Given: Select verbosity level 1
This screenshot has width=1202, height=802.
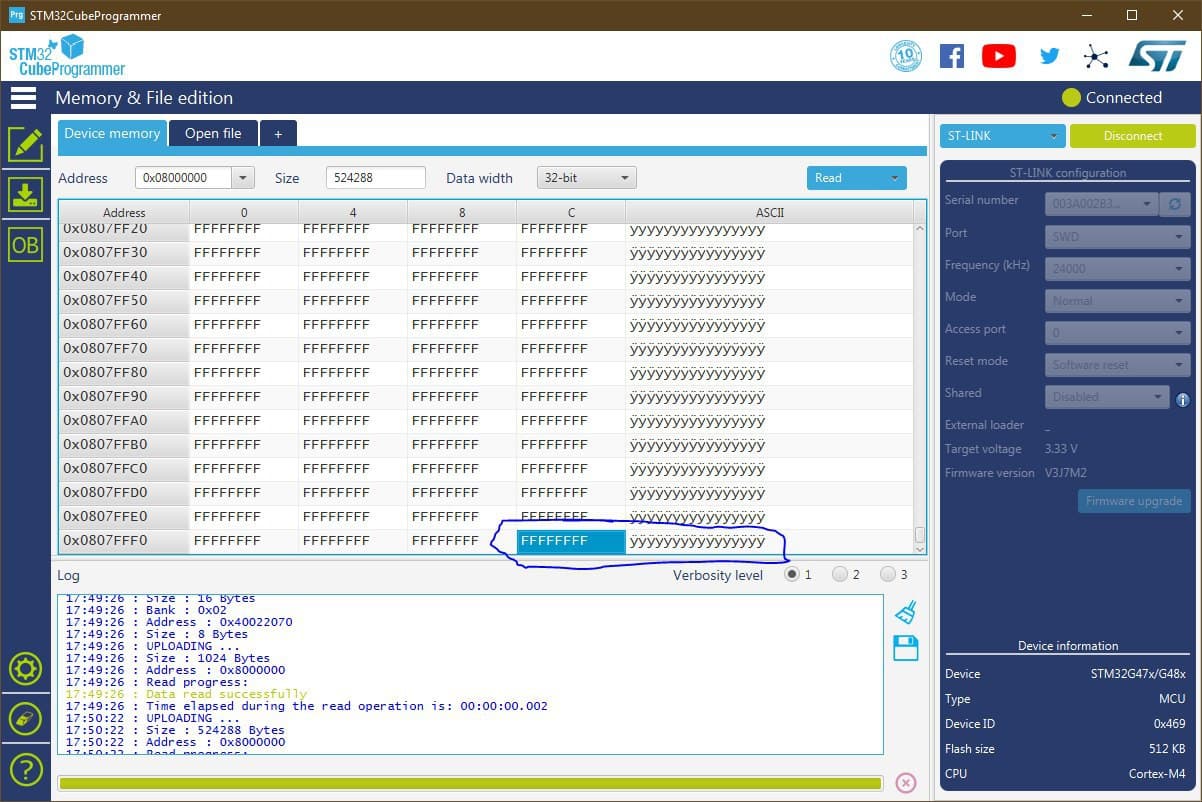Looking at the screenshot, I should pyautogui.click(x=792, y=574).
